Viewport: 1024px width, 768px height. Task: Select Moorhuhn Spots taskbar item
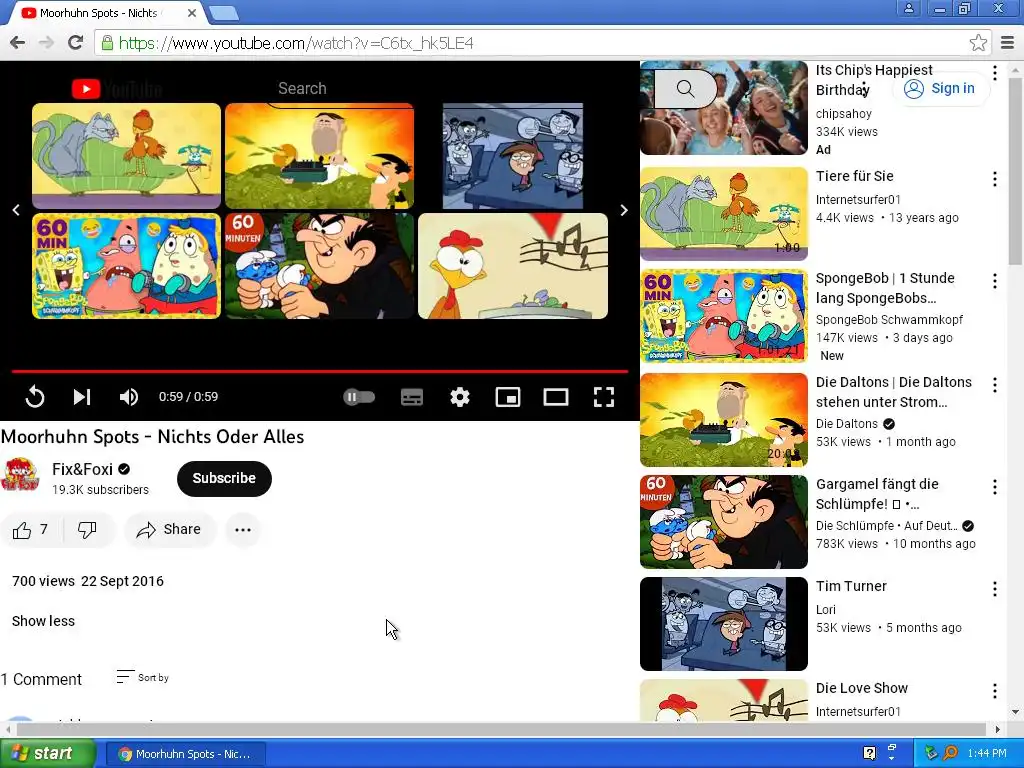click(x=185, y=754)
